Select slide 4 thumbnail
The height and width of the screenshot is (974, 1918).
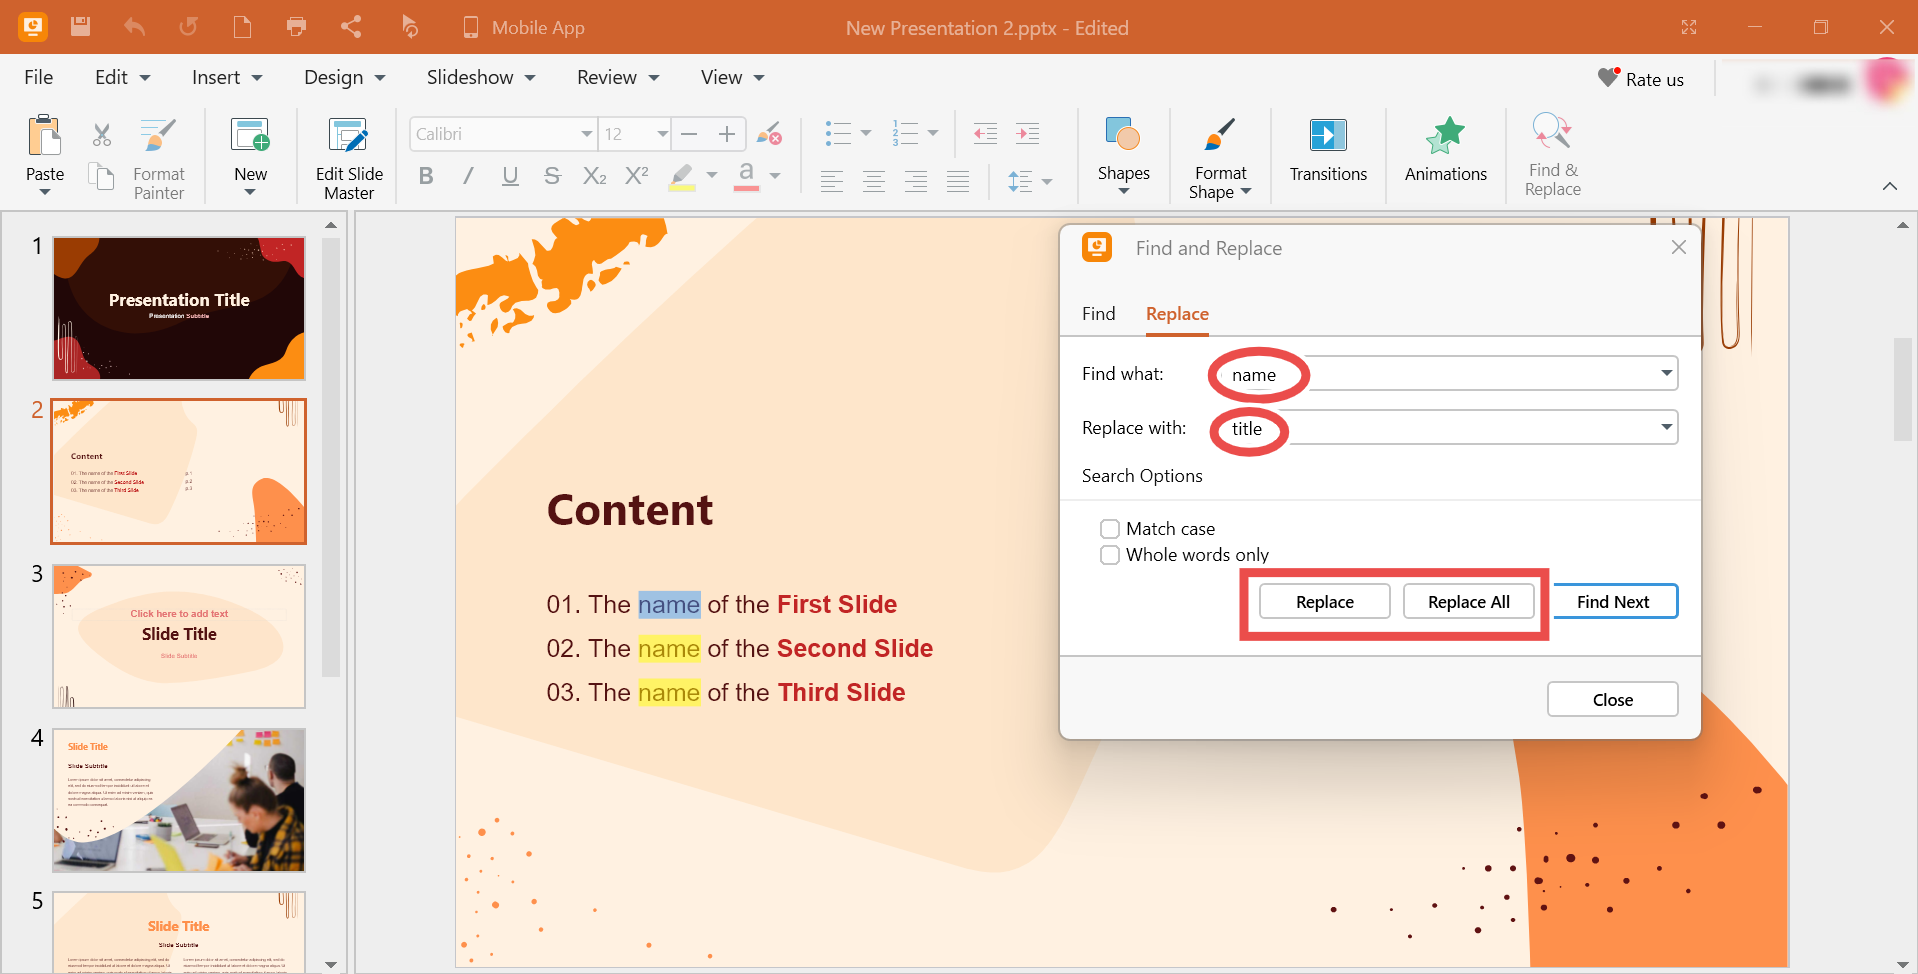179,800
